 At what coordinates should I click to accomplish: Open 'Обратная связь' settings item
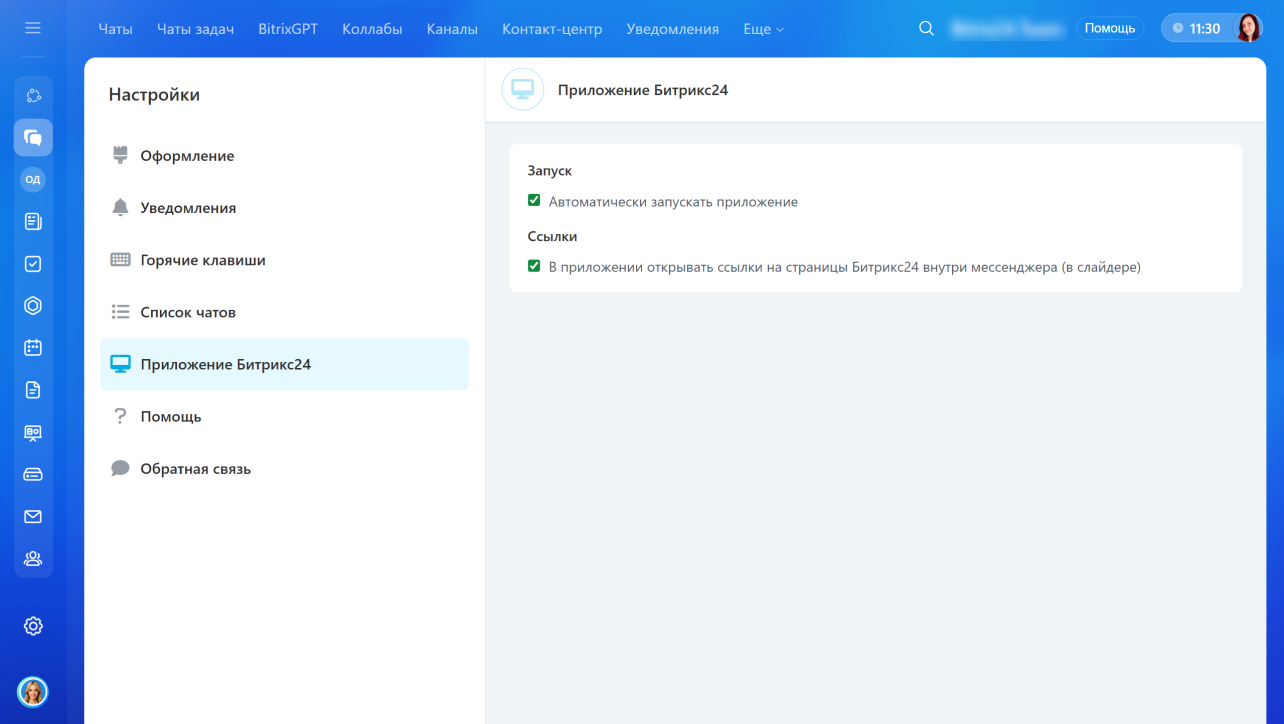pos(195,469)
